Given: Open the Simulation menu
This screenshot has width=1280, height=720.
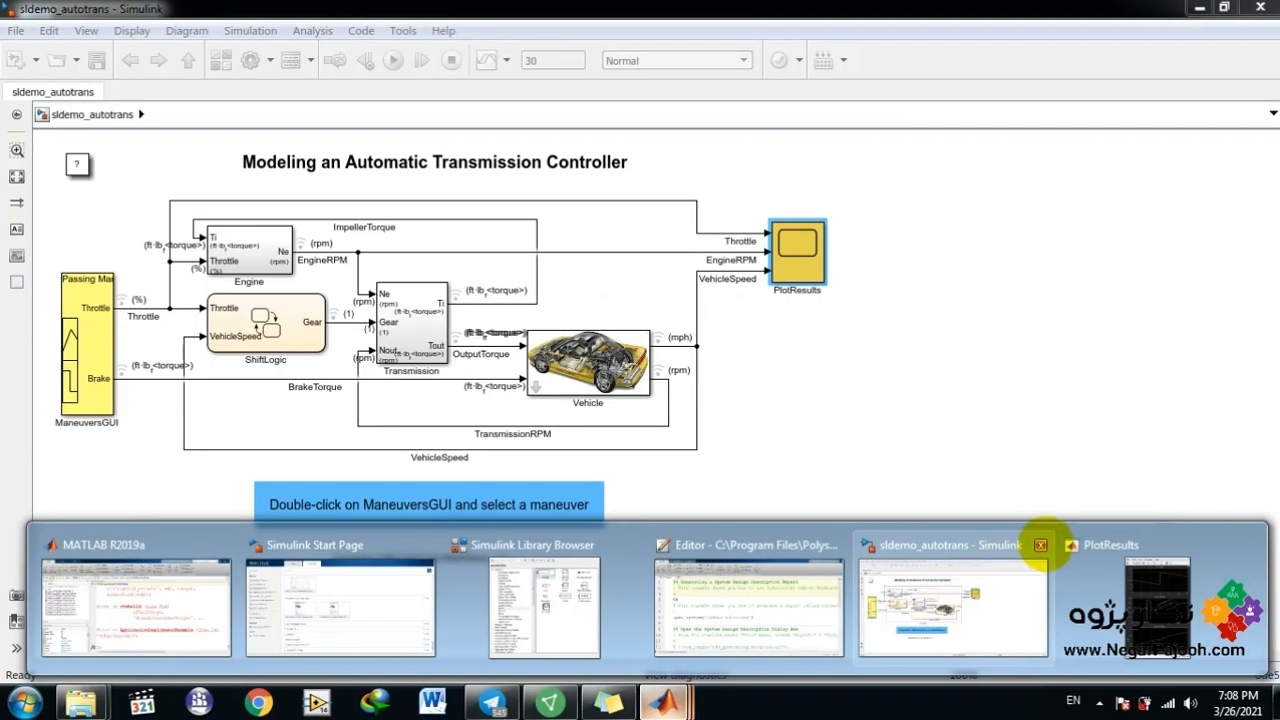Looking at the screenshot, I should click(250, 31).
